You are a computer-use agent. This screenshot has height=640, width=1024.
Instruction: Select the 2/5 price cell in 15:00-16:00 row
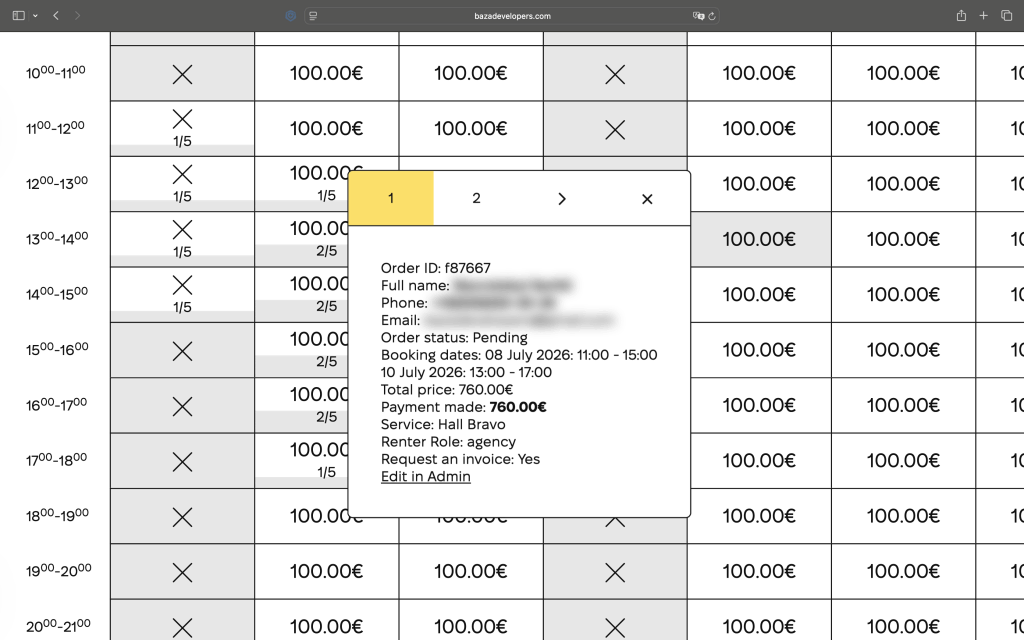point(302,350)
